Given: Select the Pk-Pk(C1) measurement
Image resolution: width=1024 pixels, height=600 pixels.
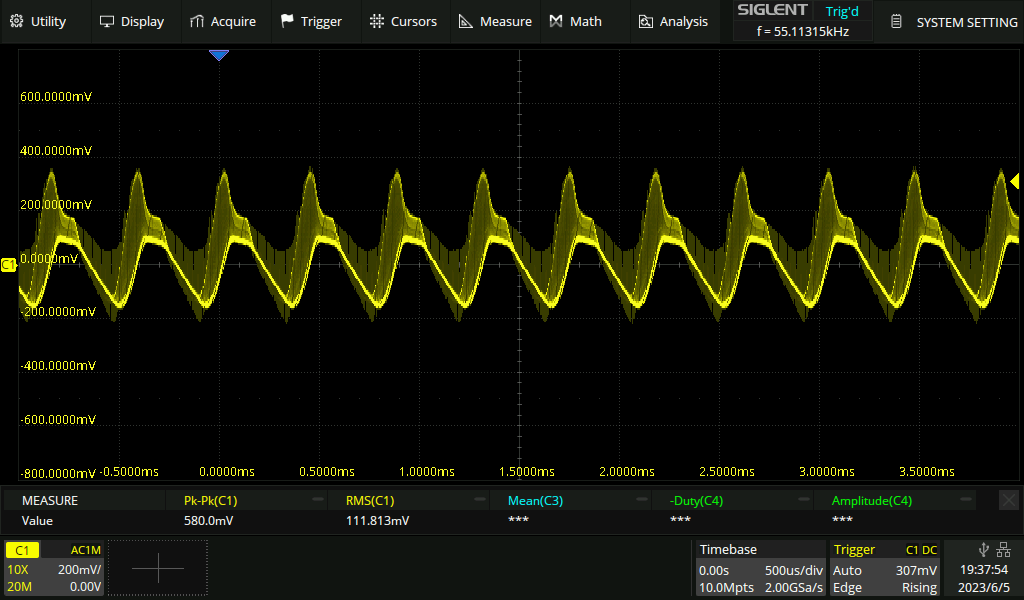Looking at the screenshot, I should 210,500.
